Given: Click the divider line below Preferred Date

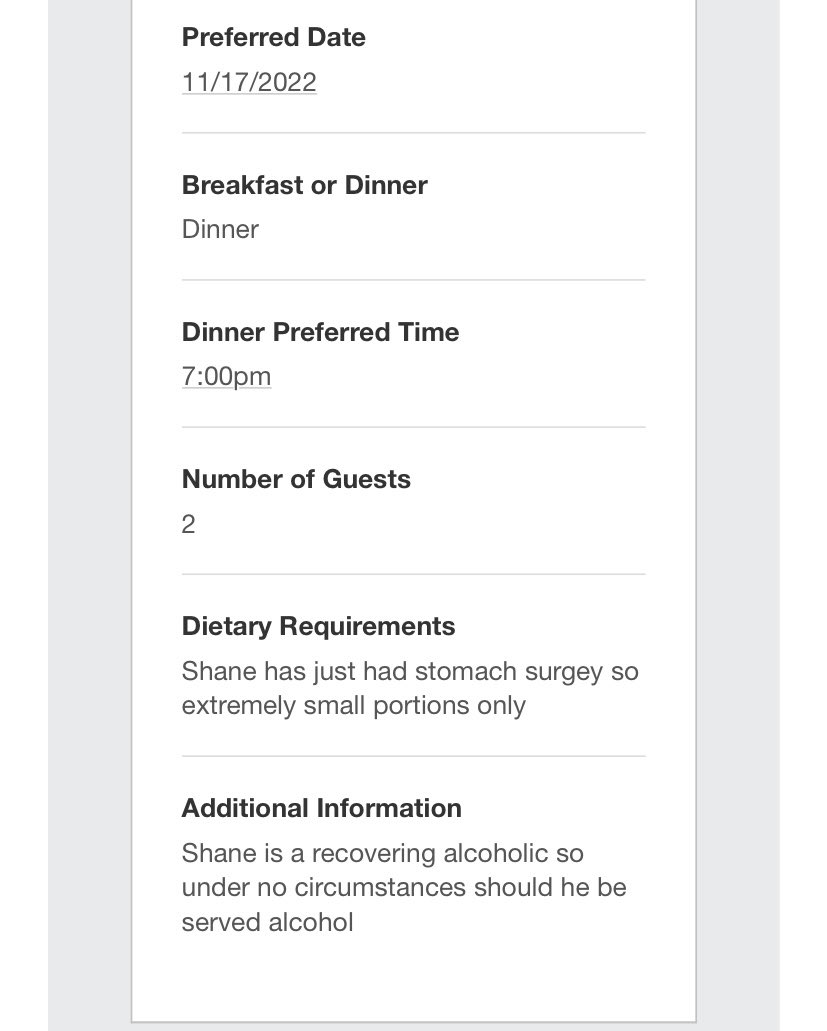Looking at the screenshot, I should [x=414, y=133].
